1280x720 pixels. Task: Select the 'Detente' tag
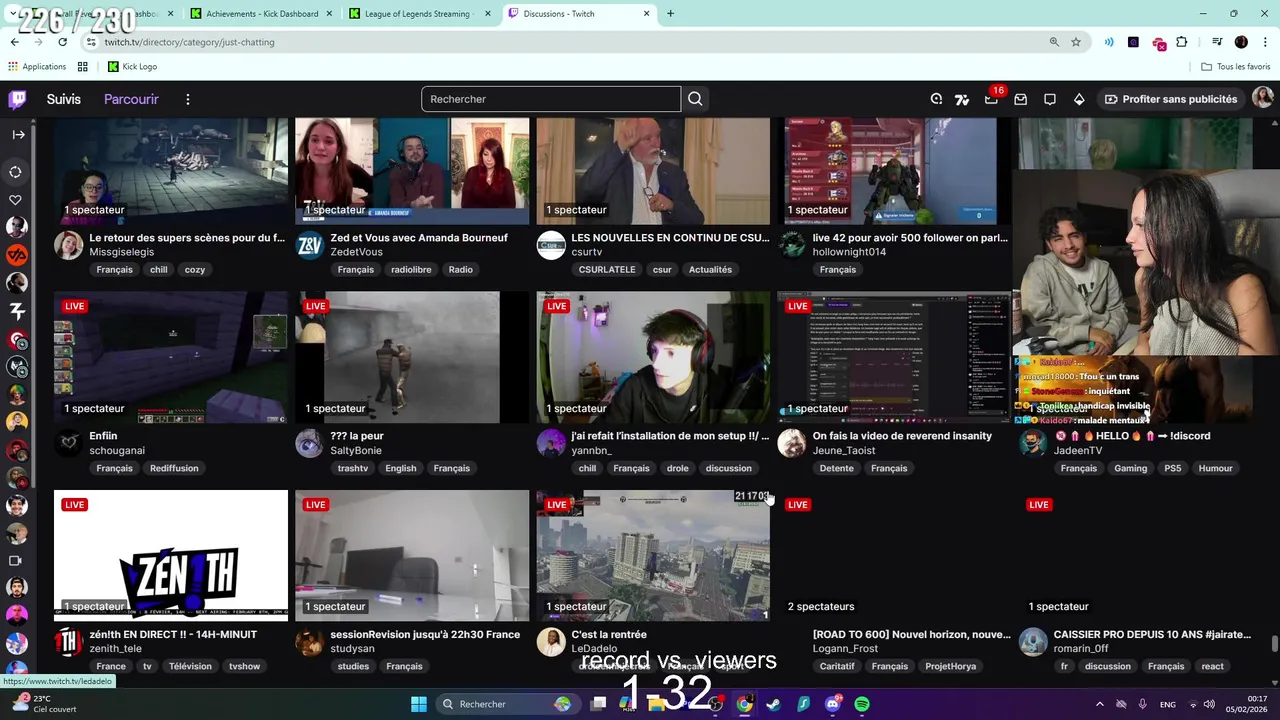point(836,468)
